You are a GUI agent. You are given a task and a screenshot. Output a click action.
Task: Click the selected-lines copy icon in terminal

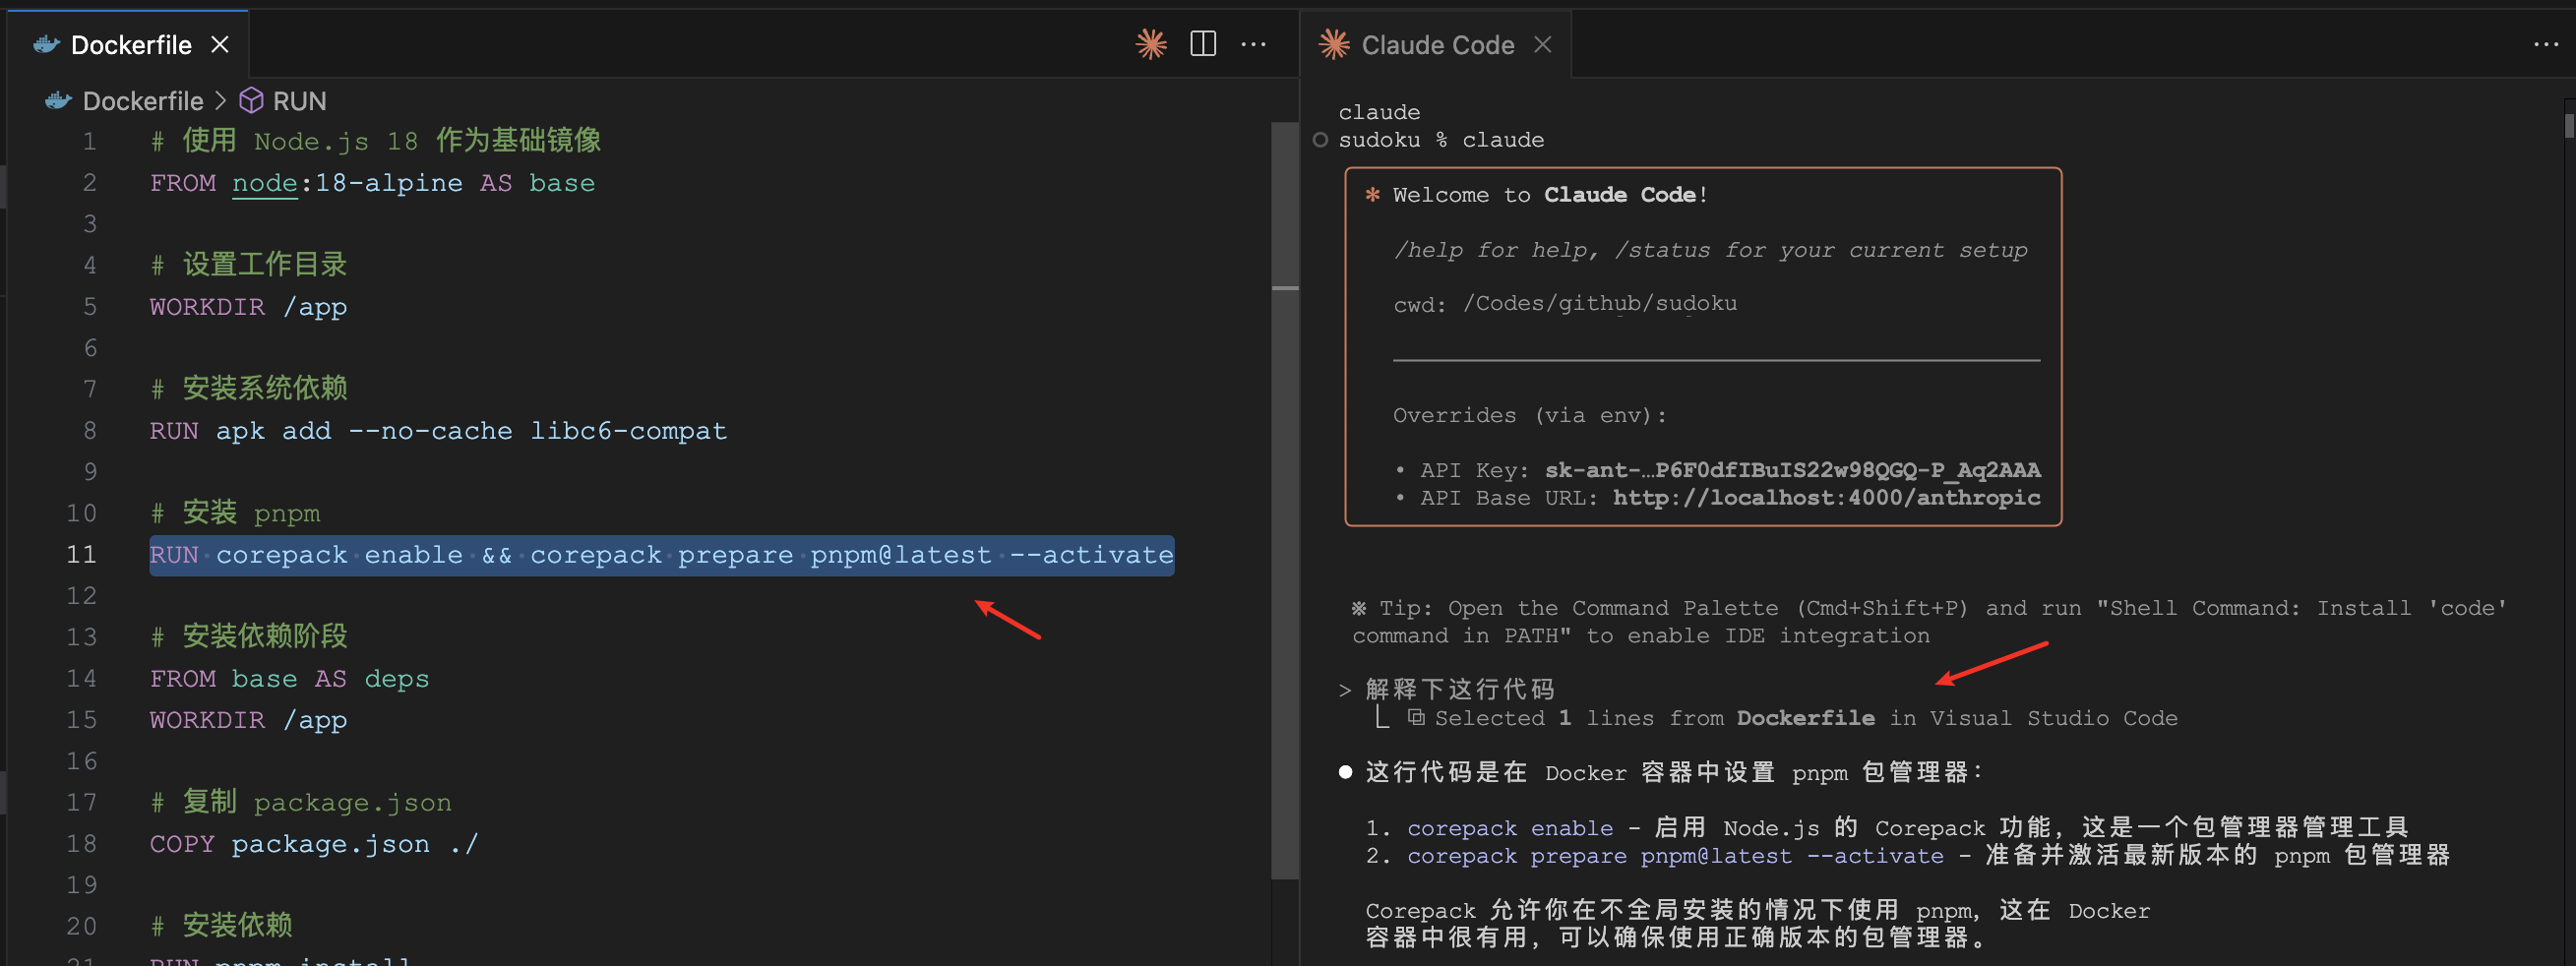[x=1416, y=717]
